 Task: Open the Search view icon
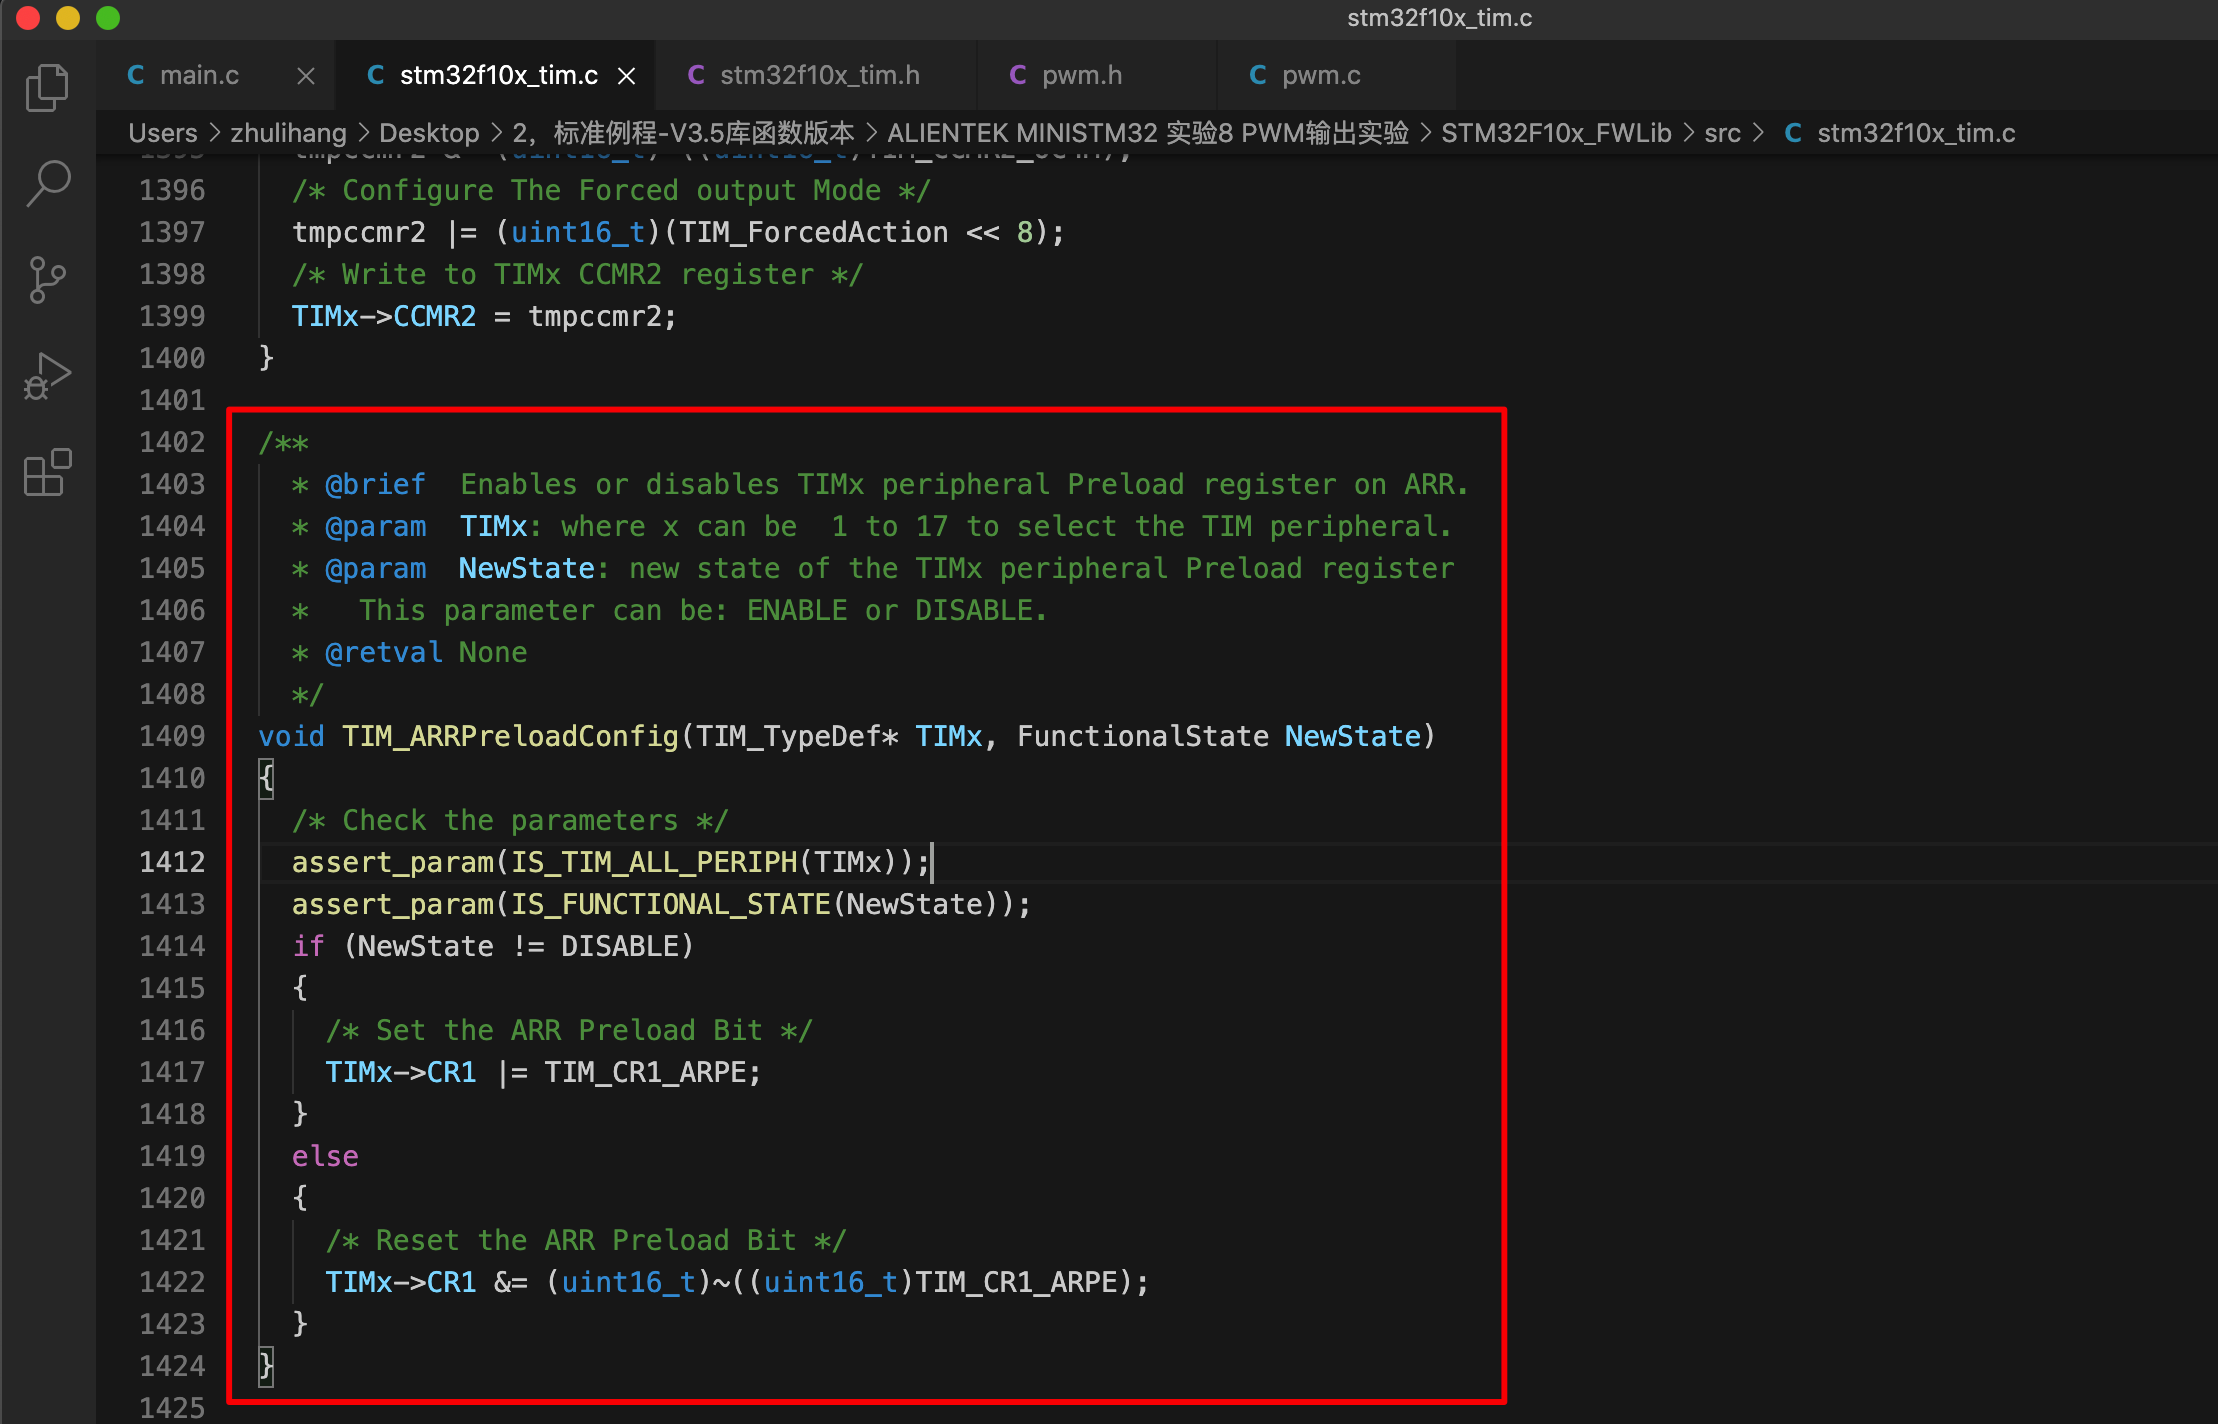tap(47, 184)
